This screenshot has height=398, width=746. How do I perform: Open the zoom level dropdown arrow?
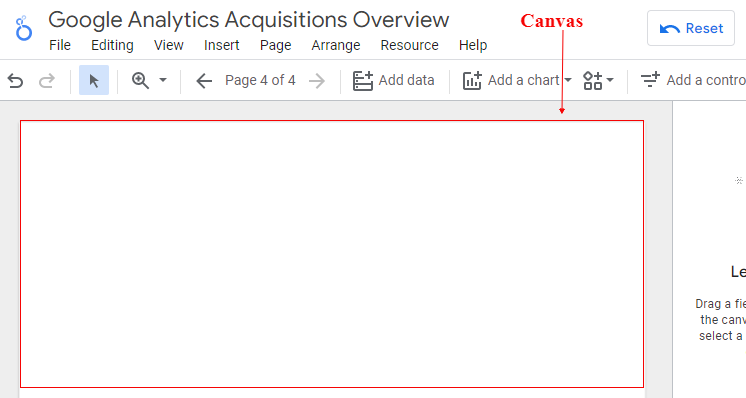[163, 80]
